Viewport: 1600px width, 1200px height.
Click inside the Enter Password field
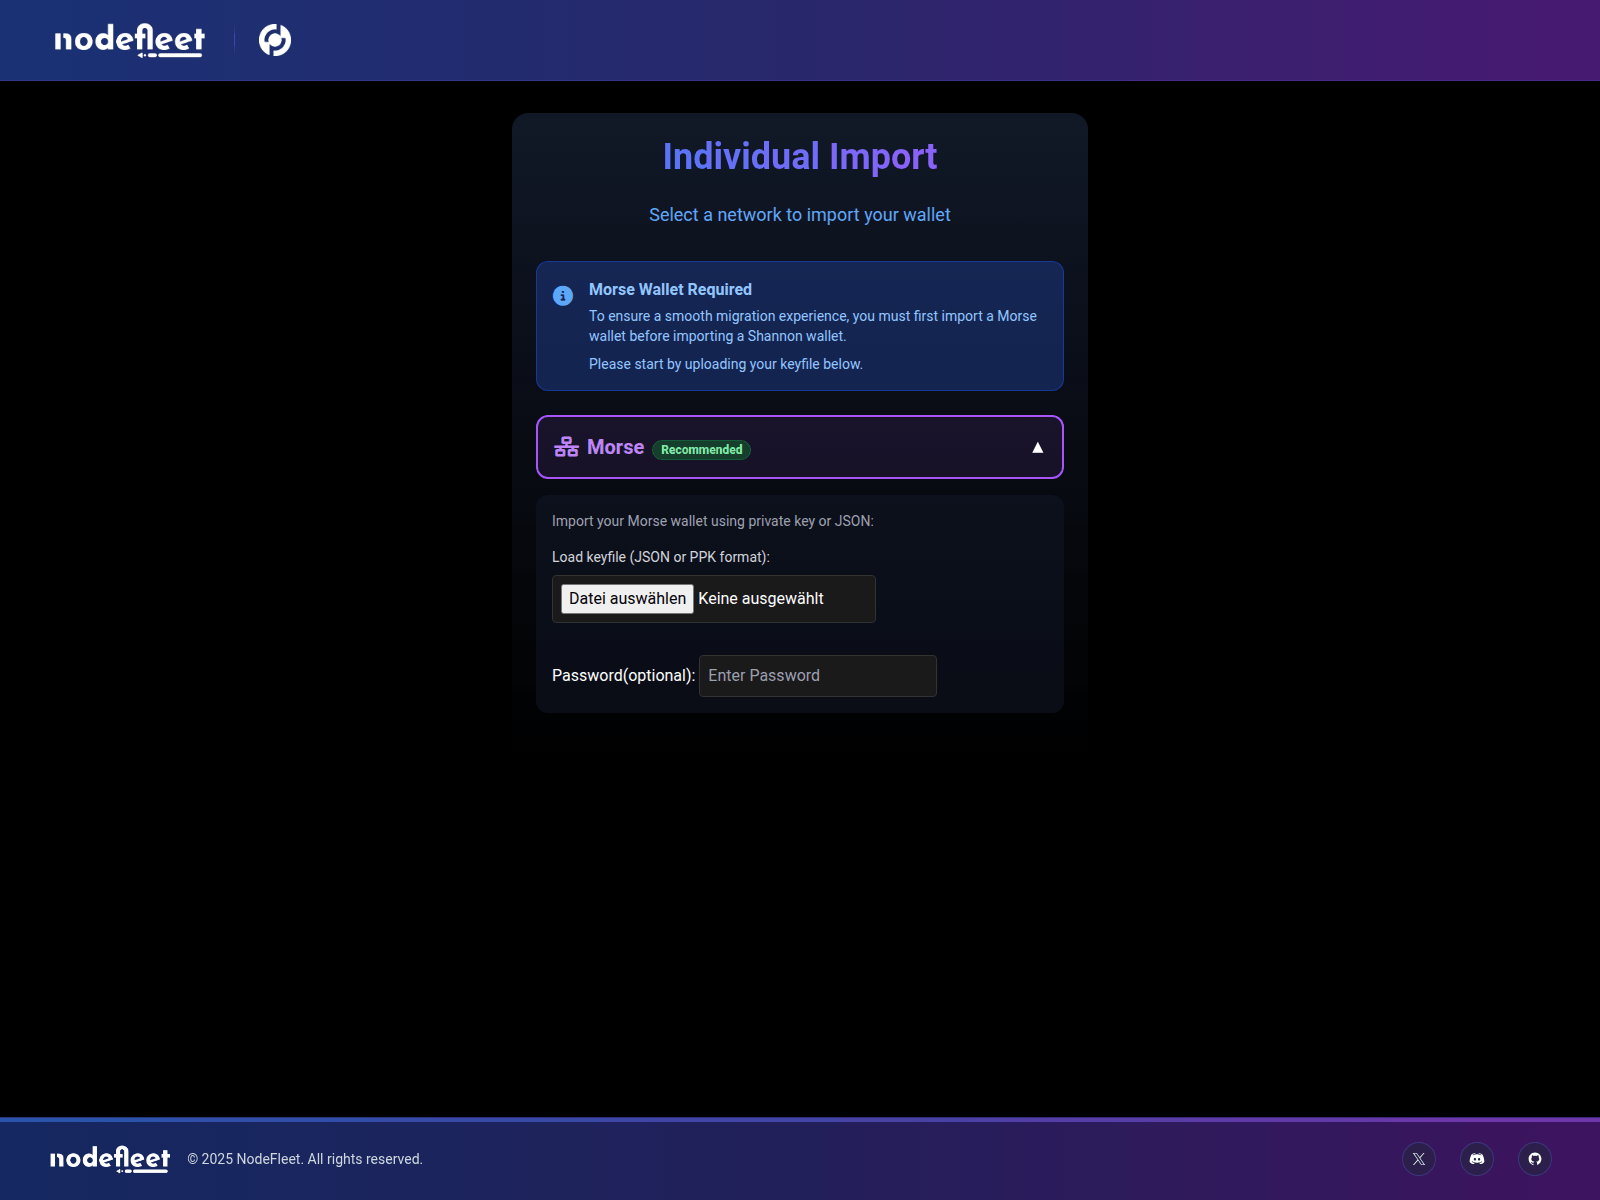(817, 675)
